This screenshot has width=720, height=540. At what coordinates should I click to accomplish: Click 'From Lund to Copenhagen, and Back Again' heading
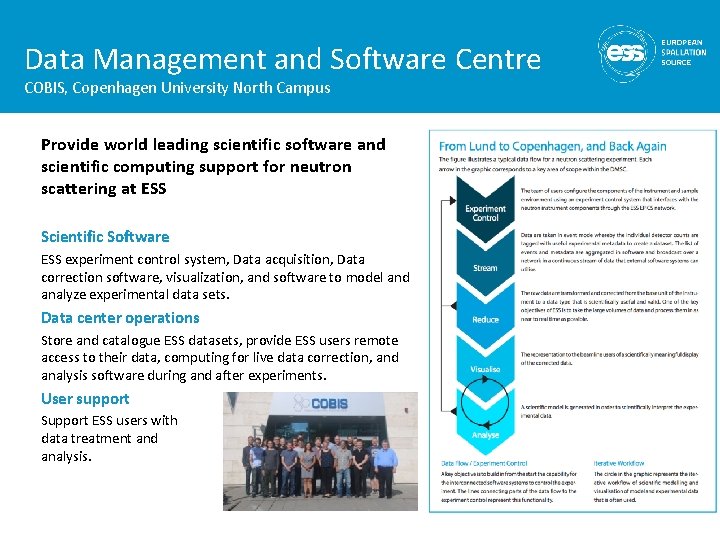(x=552, y=146)
